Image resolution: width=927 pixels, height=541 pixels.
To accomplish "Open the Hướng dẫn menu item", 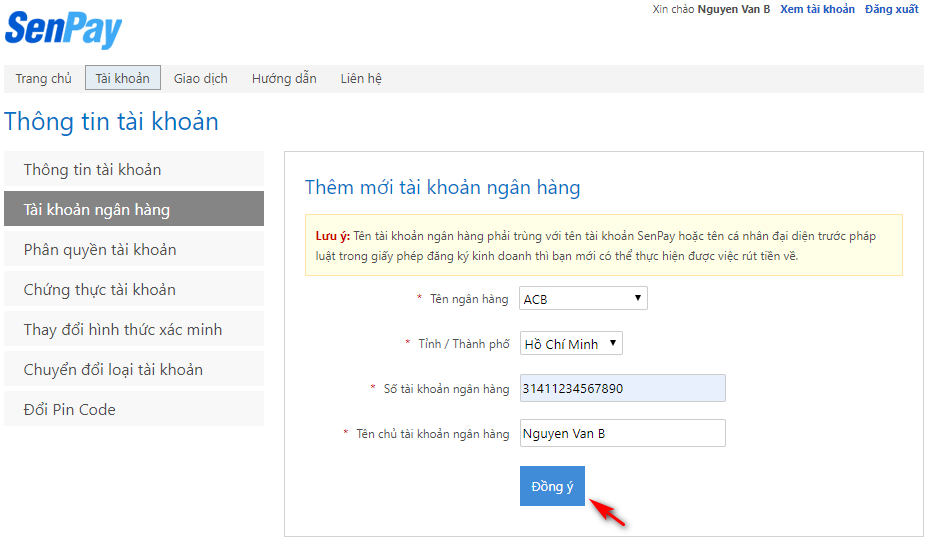I will (x=284, y=79).
